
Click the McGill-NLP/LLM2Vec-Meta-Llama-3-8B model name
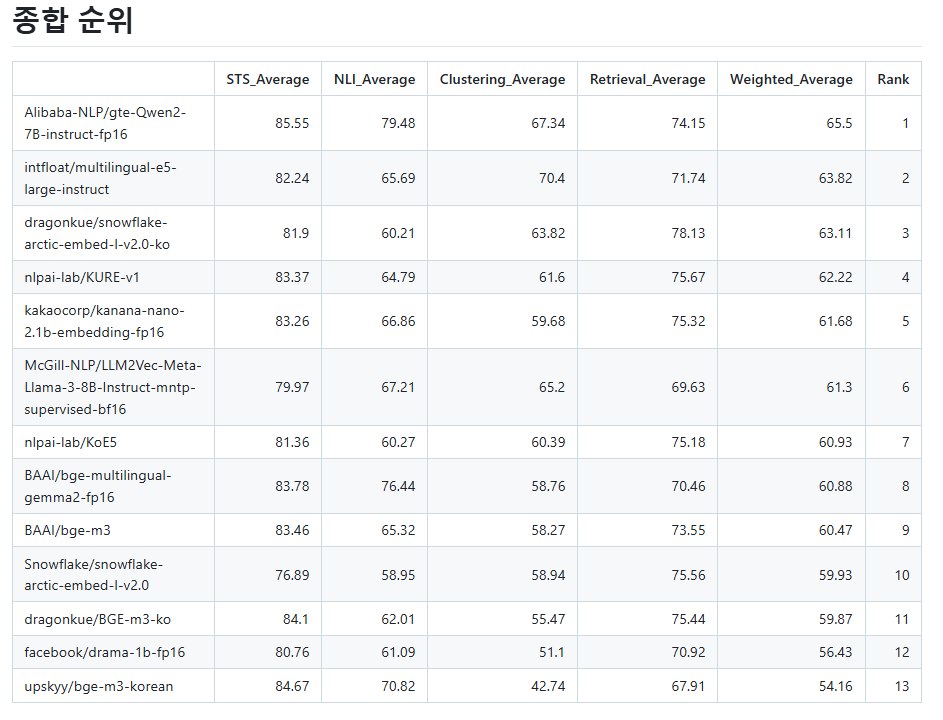pos(113,387)
